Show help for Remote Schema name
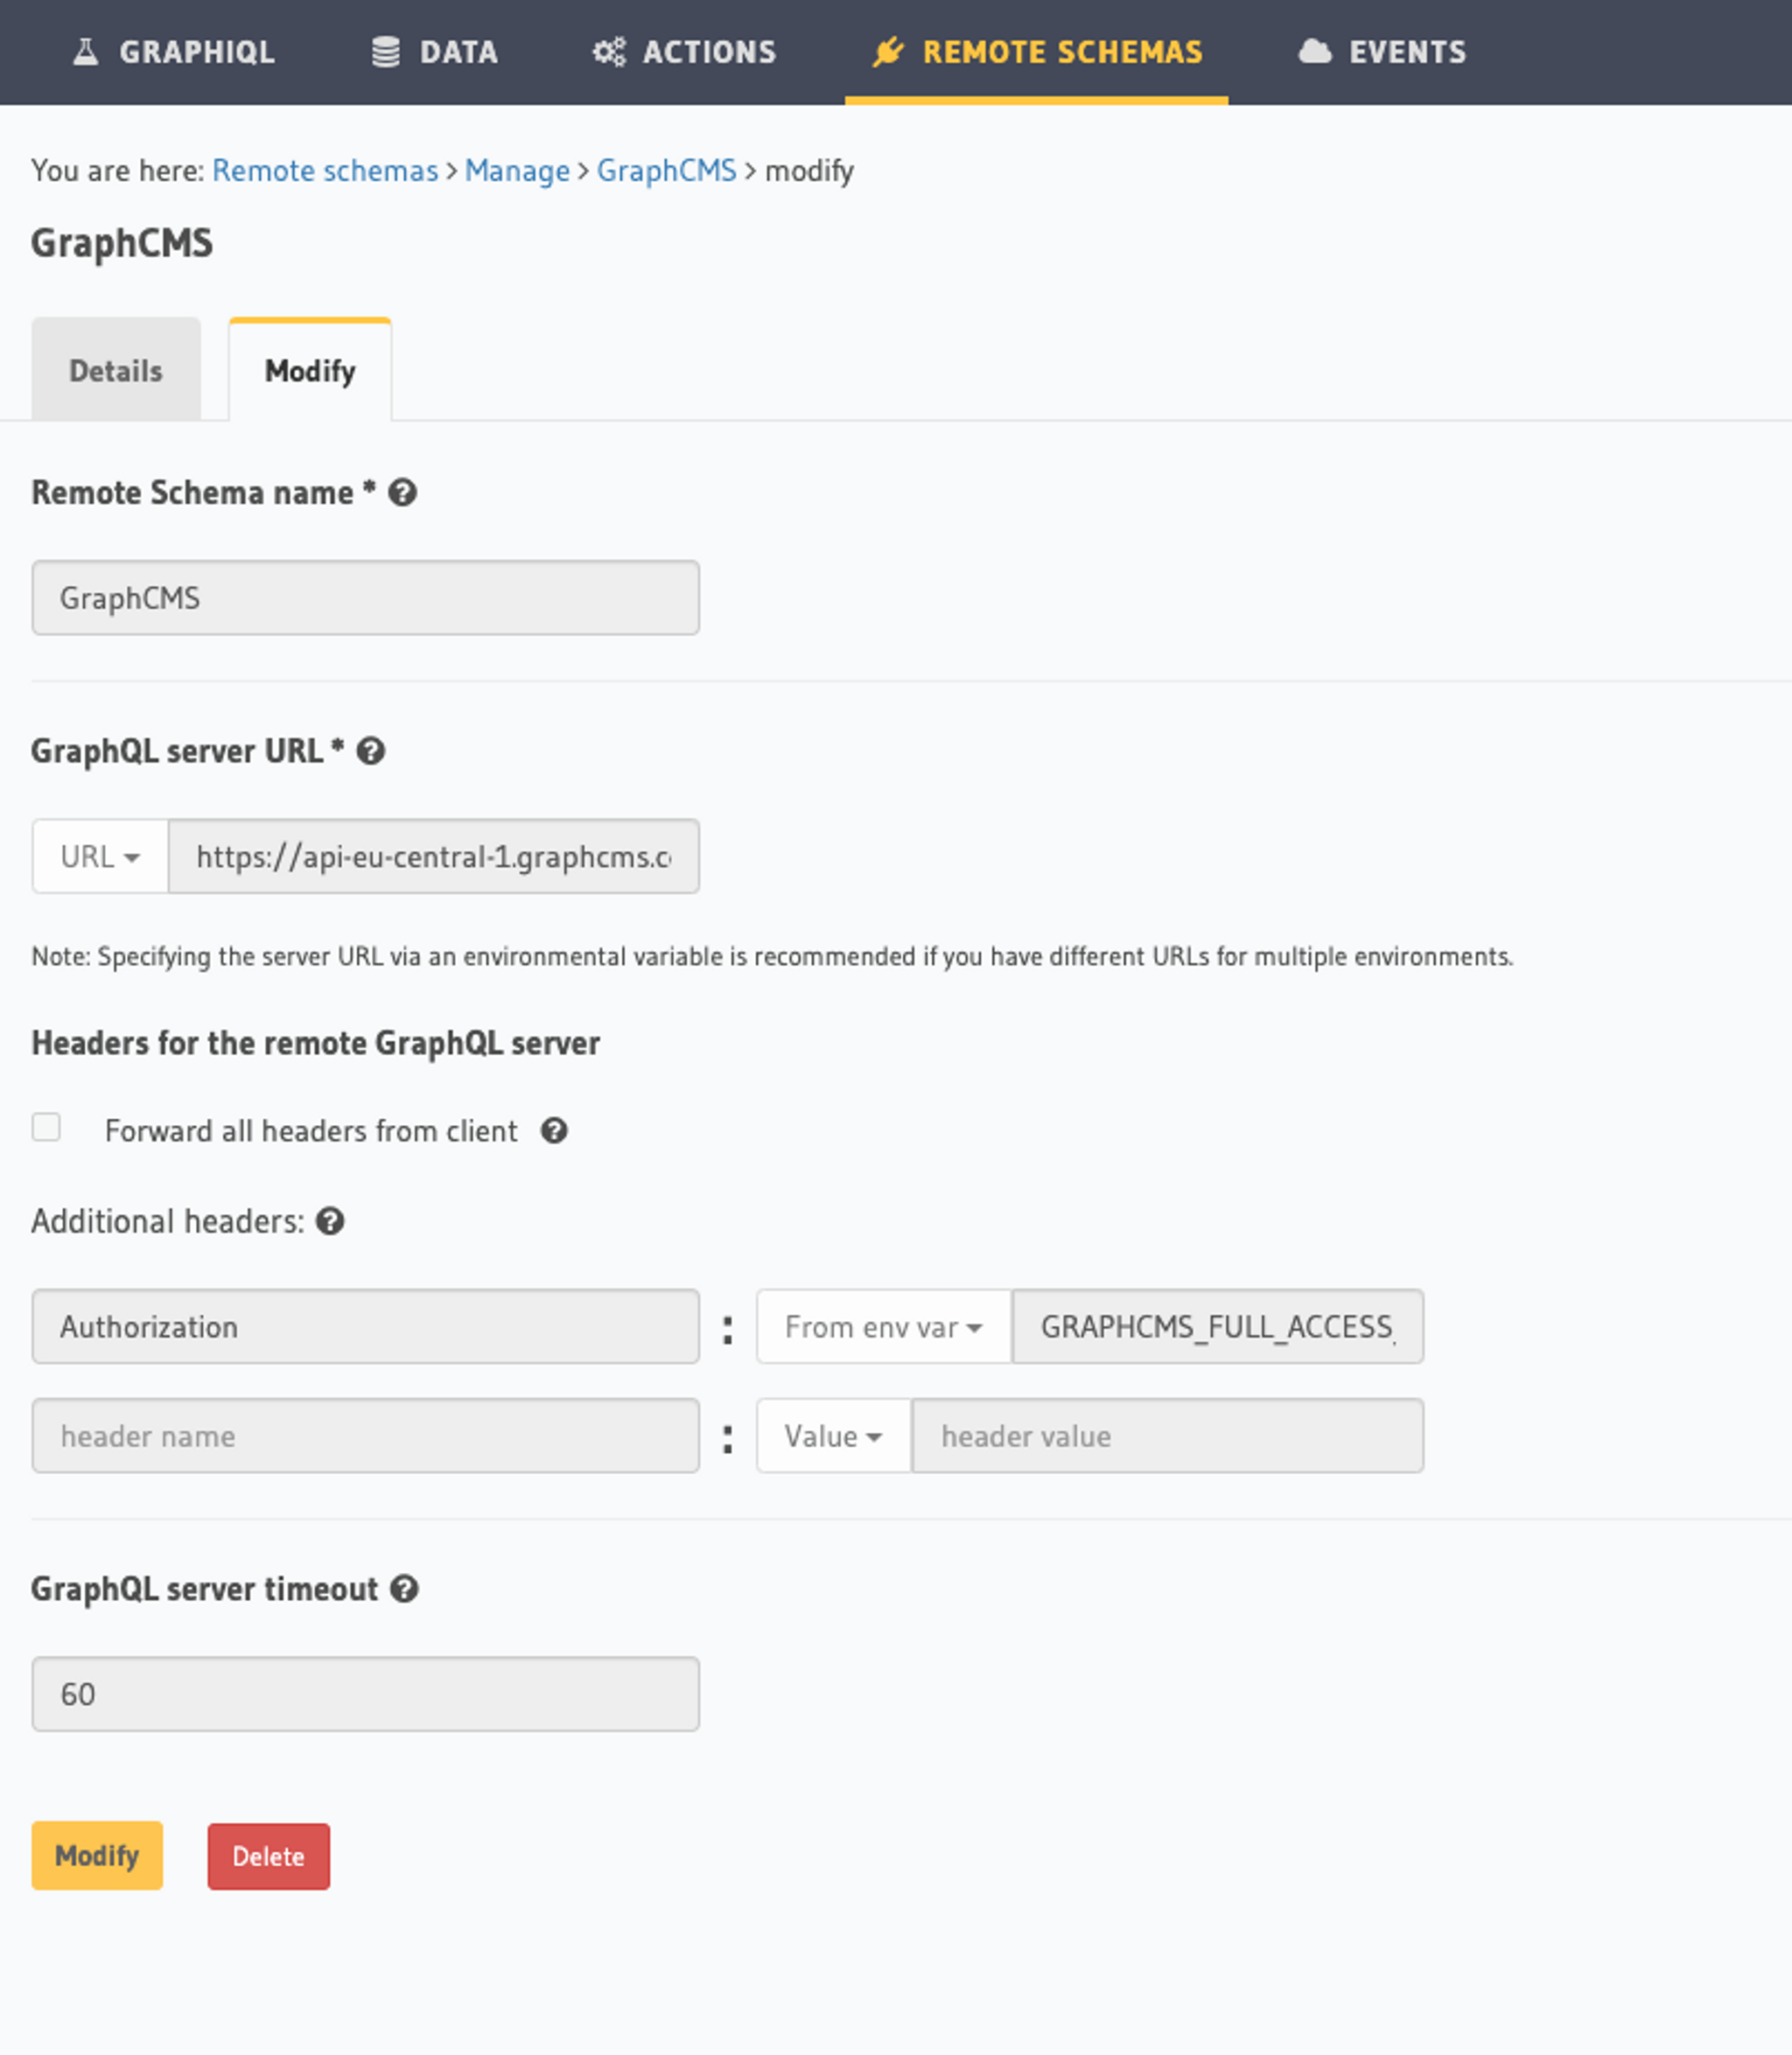The height and width of the screenshot is (2055, 1792). click(x=402, y=493)
